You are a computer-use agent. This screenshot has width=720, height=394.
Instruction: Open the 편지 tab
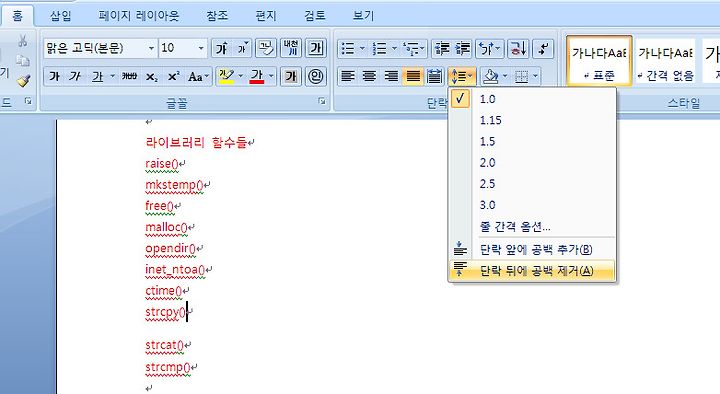[x=266, y=16]
